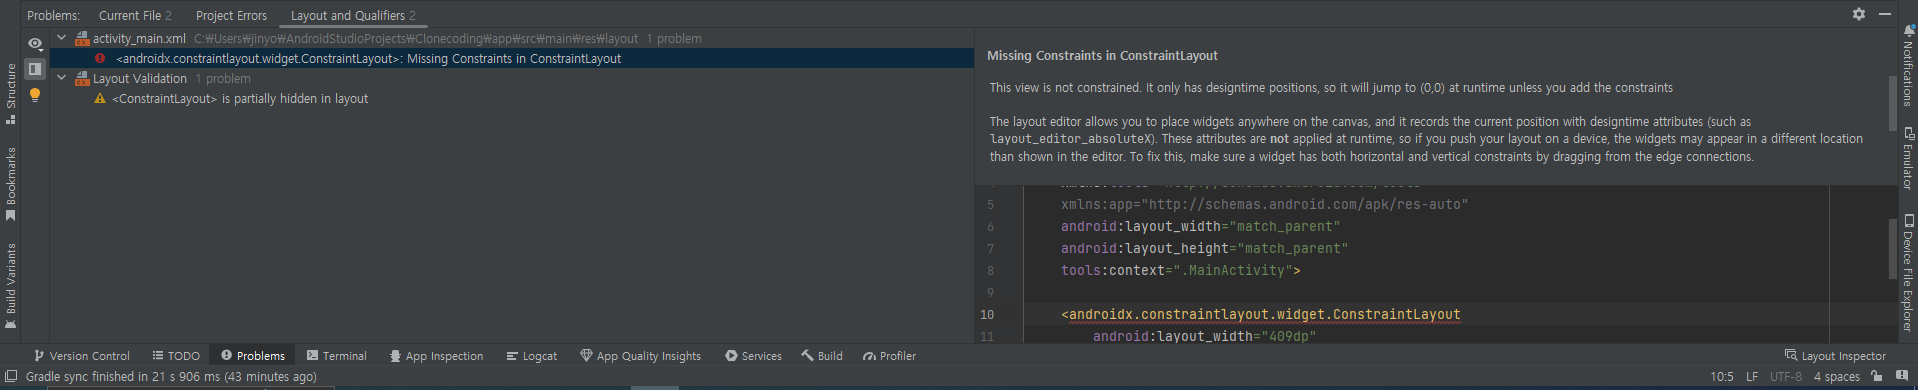Click the description panel vertical scrollbar
This screenshot has height=390, width=1918.
tap(1892, 103)
